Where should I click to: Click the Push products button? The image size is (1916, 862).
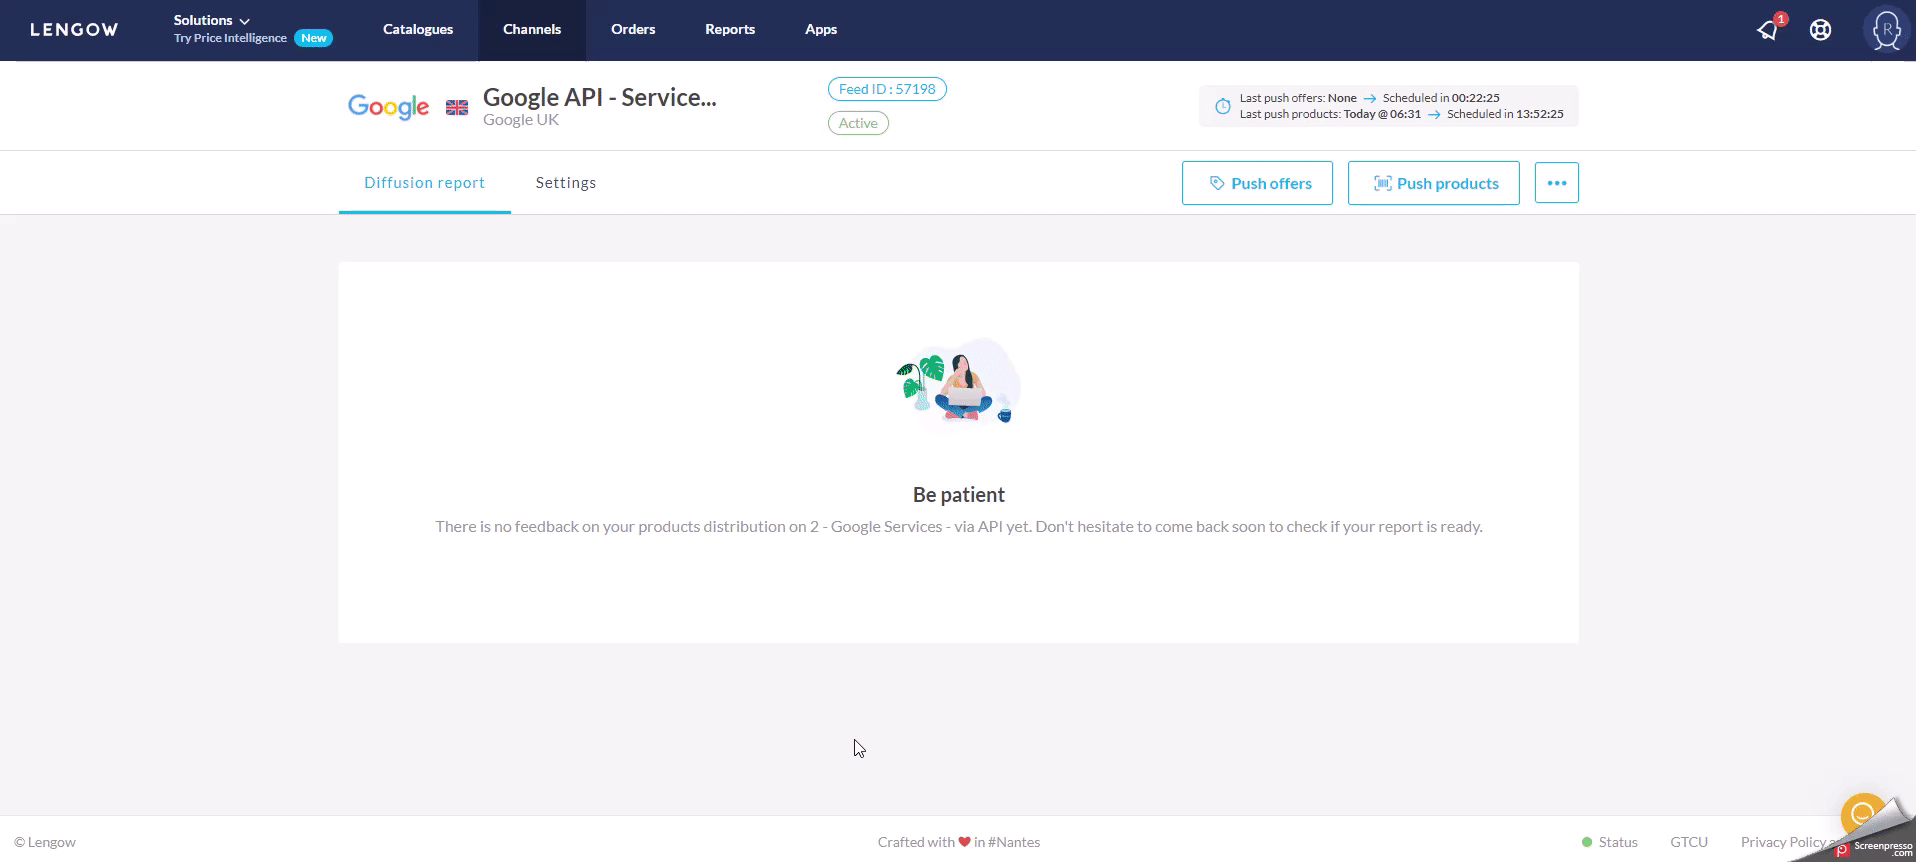(x=1434, y=183)
